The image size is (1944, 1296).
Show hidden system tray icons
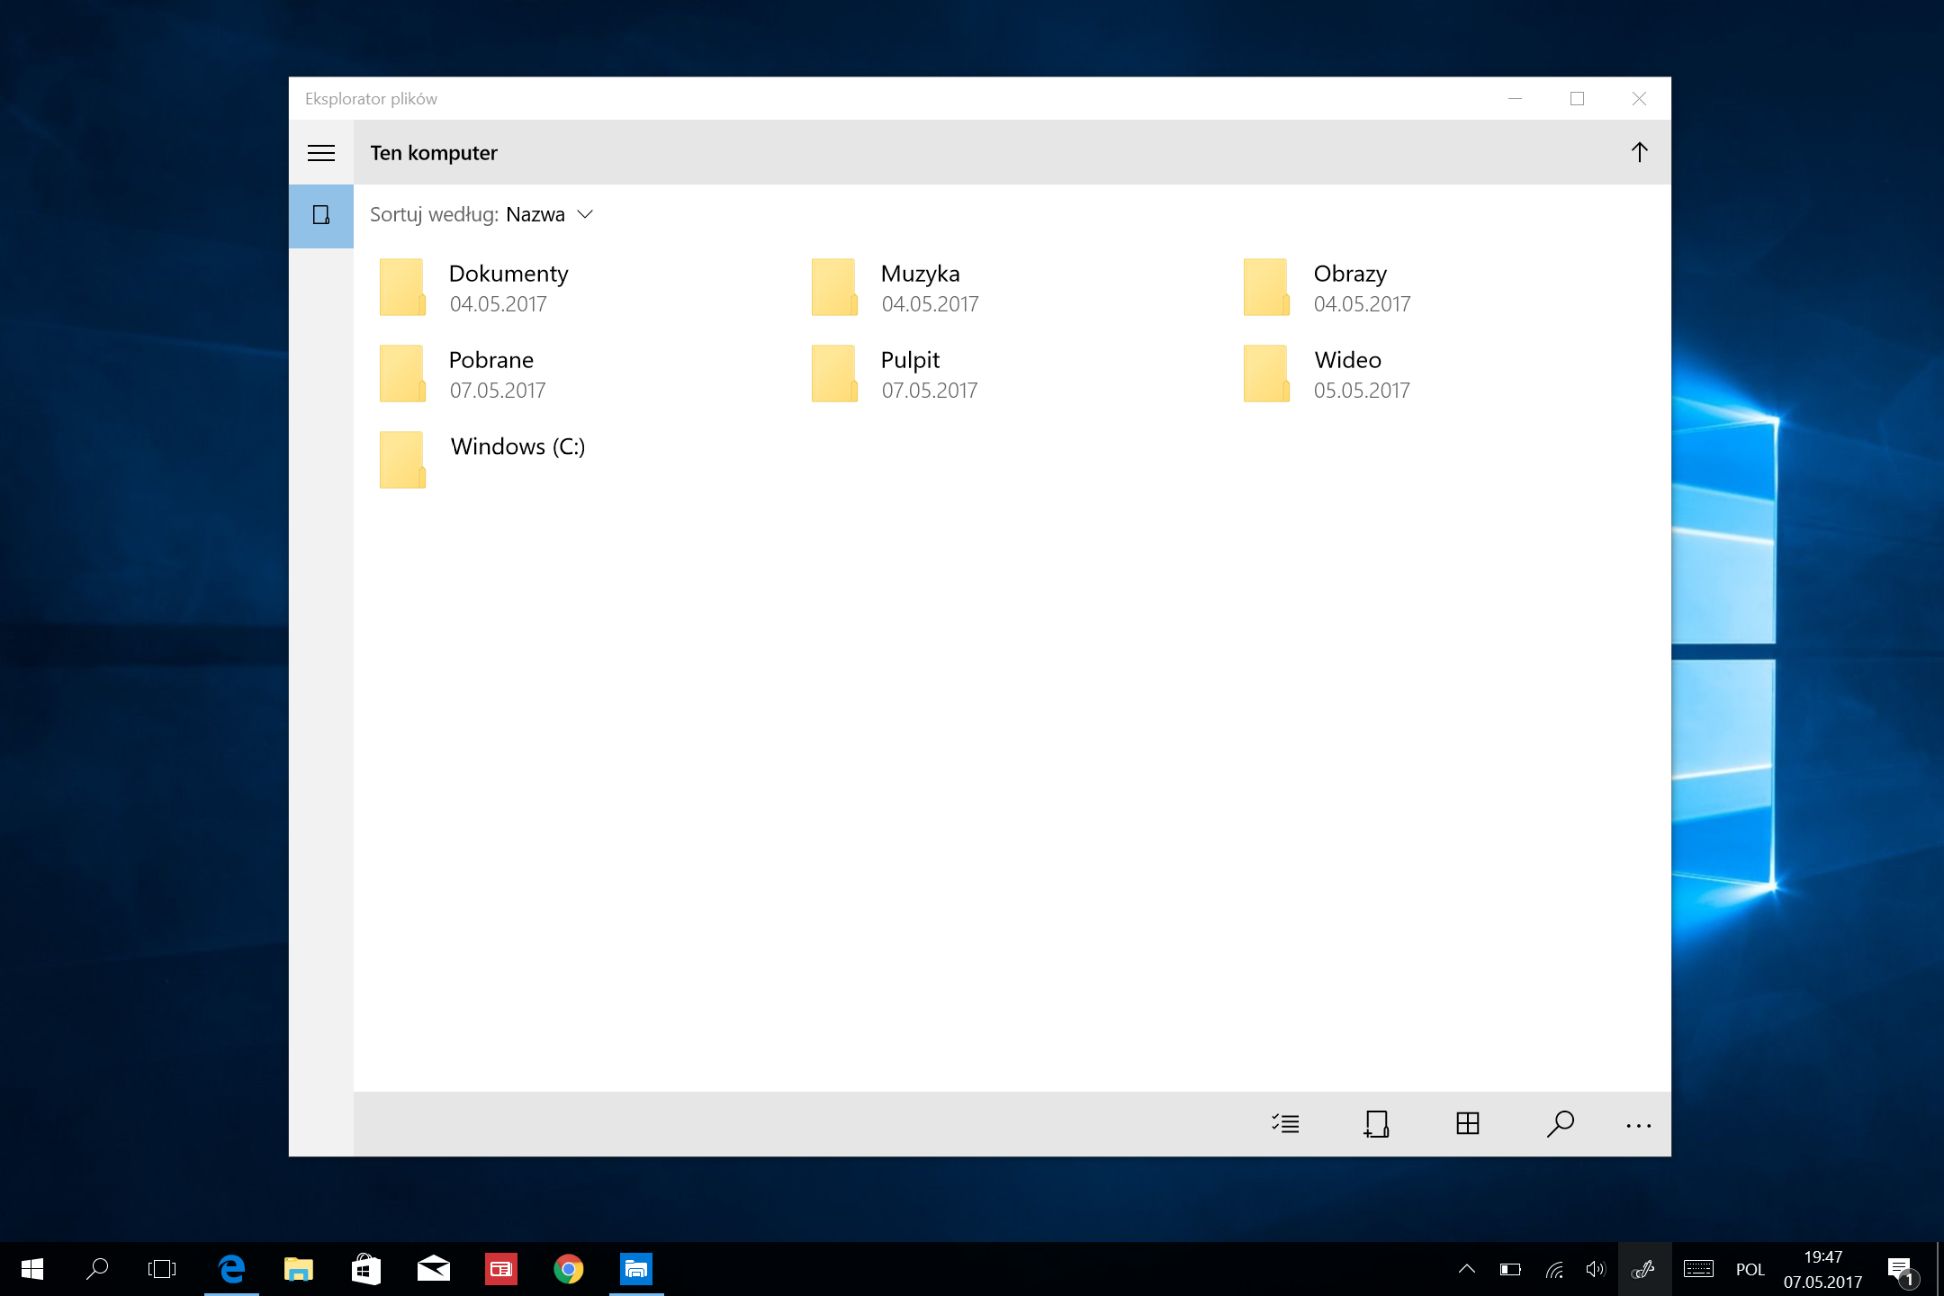1466,1269
